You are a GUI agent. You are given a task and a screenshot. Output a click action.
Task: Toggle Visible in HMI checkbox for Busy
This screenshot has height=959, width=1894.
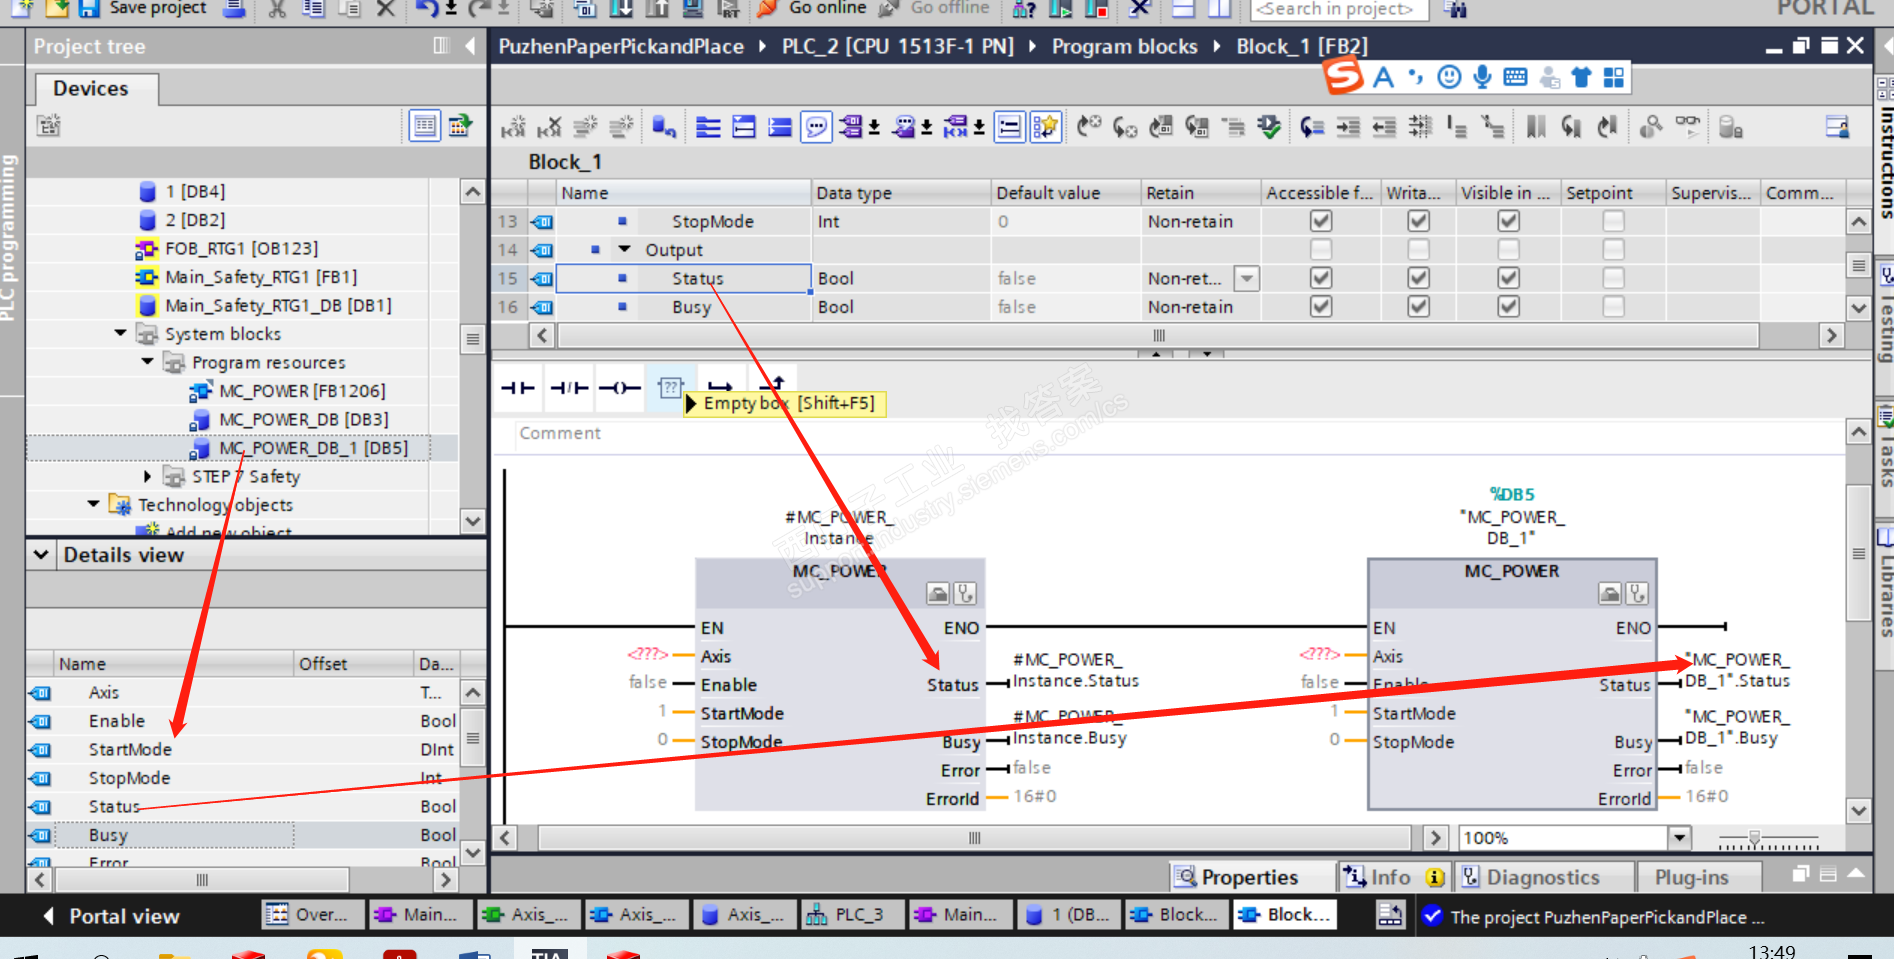[x=1509, y=307]
